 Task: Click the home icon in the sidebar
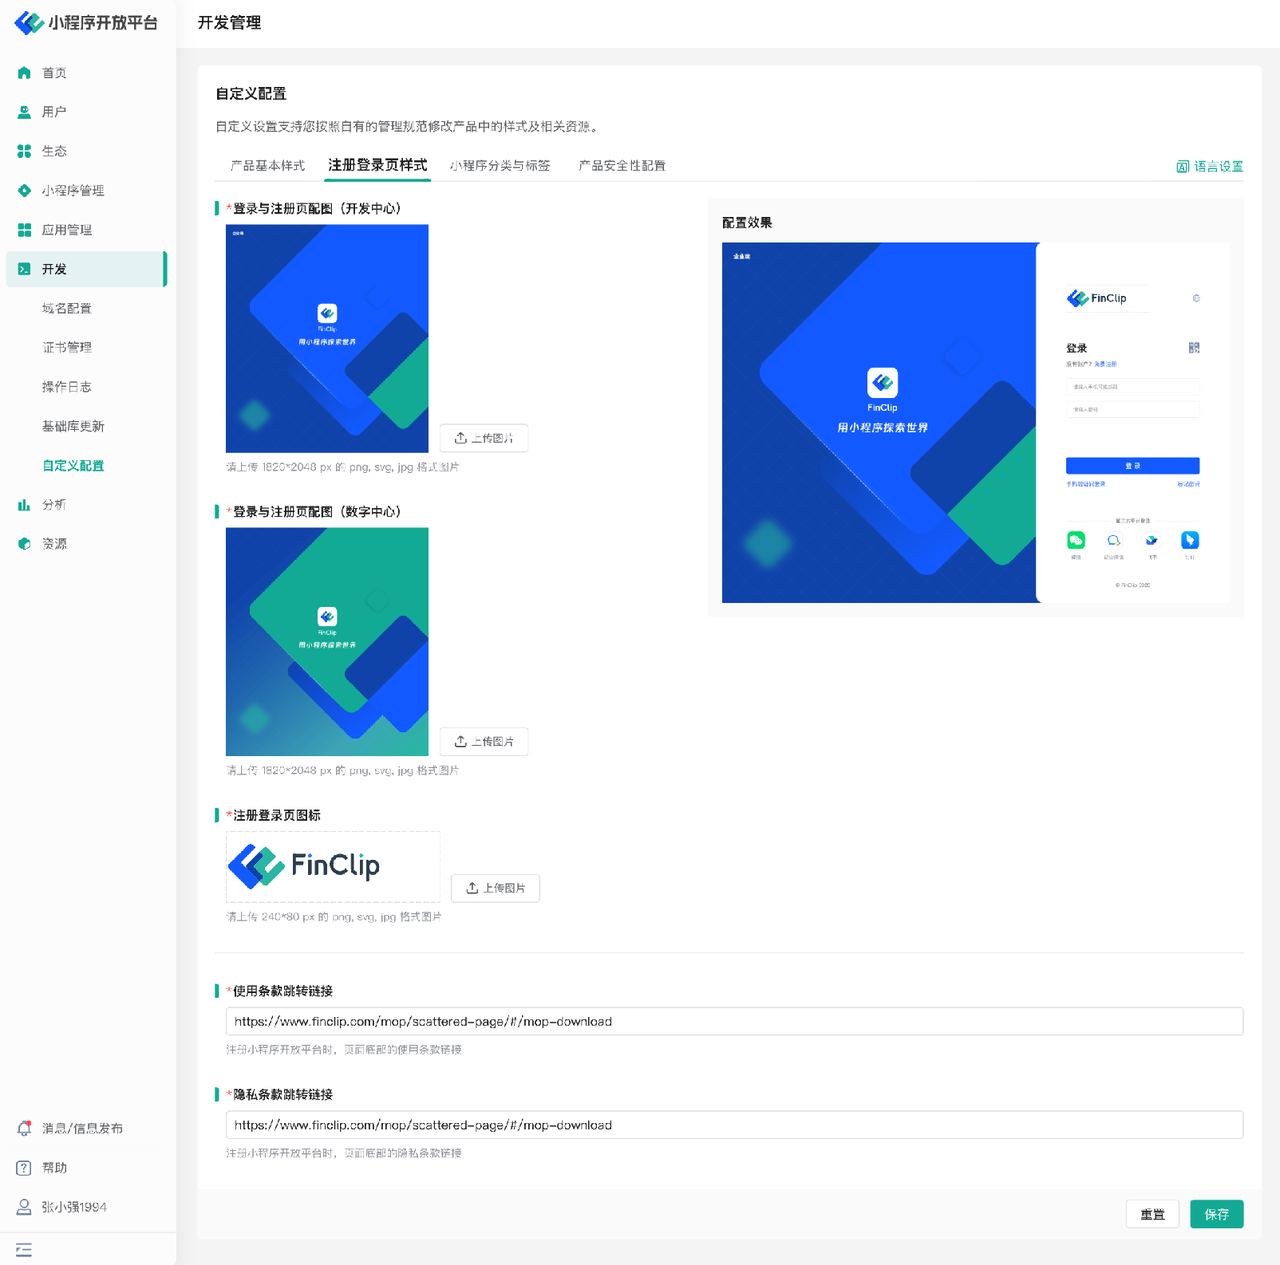(x=24, y=73)
